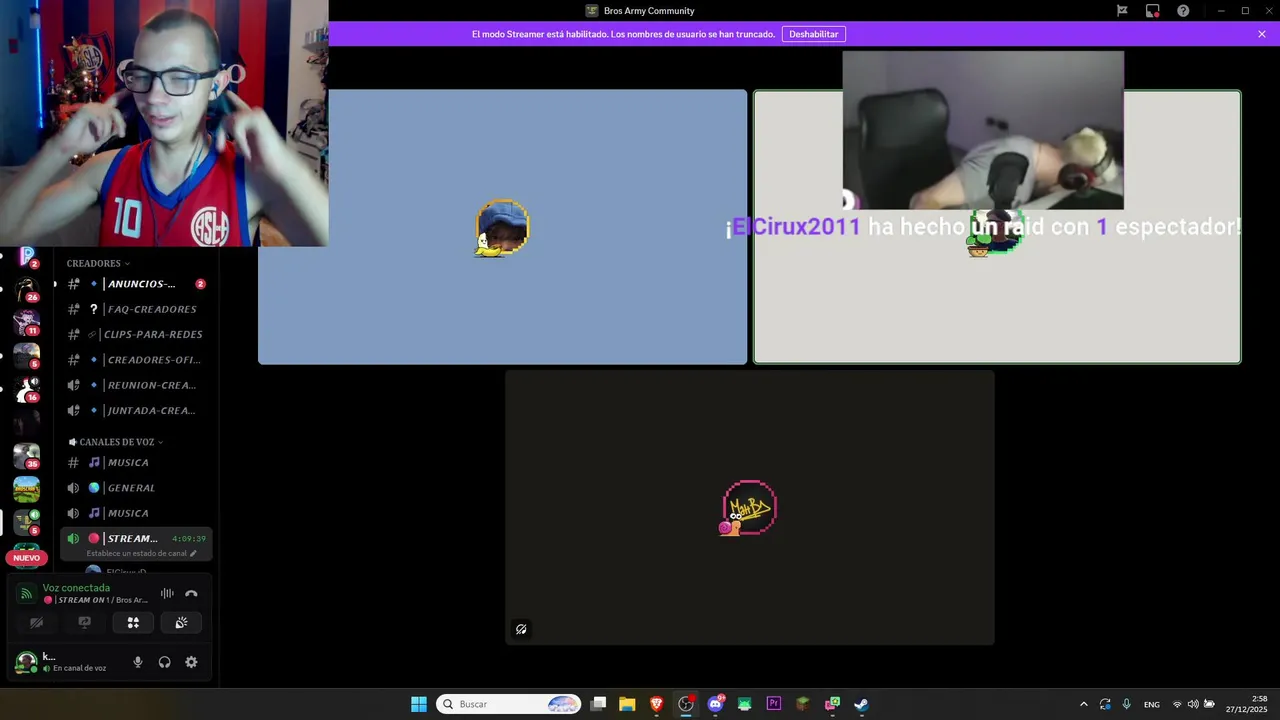The width and height of the screenshot is (1280, 720).
Task: Share your screen from voice panel
Action: [85, 622]
